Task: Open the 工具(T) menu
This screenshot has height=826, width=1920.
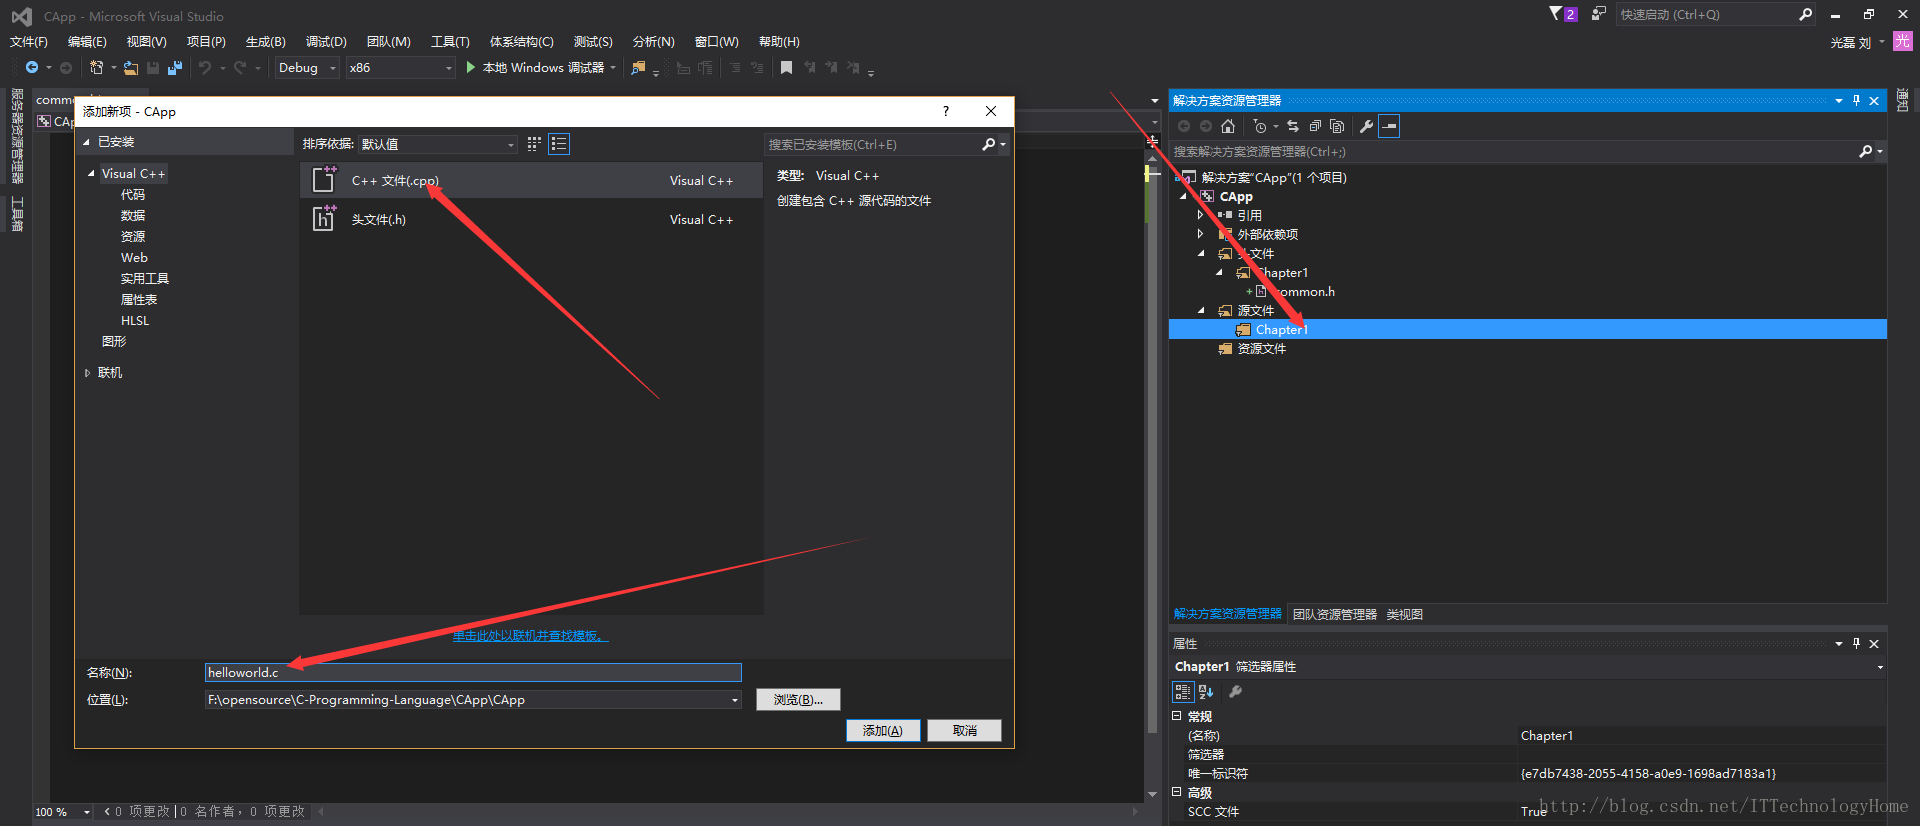Action: (450, 41)
